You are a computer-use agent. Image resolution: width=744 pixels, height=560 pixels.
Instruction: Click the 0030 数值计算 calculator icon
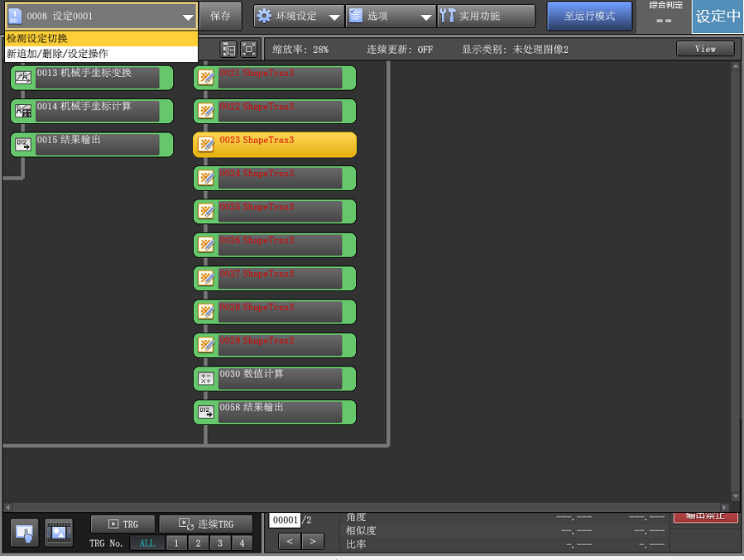click(206, 379)
